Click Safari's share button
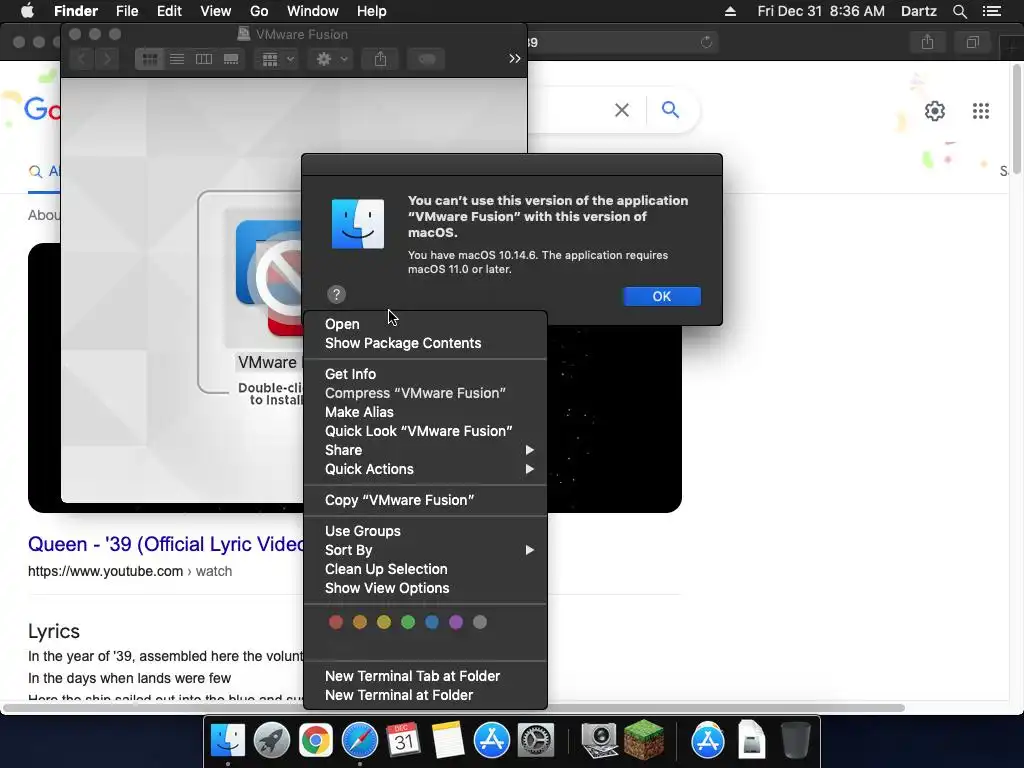Screen dimensions: 1024x768 (x=927, y=42)
